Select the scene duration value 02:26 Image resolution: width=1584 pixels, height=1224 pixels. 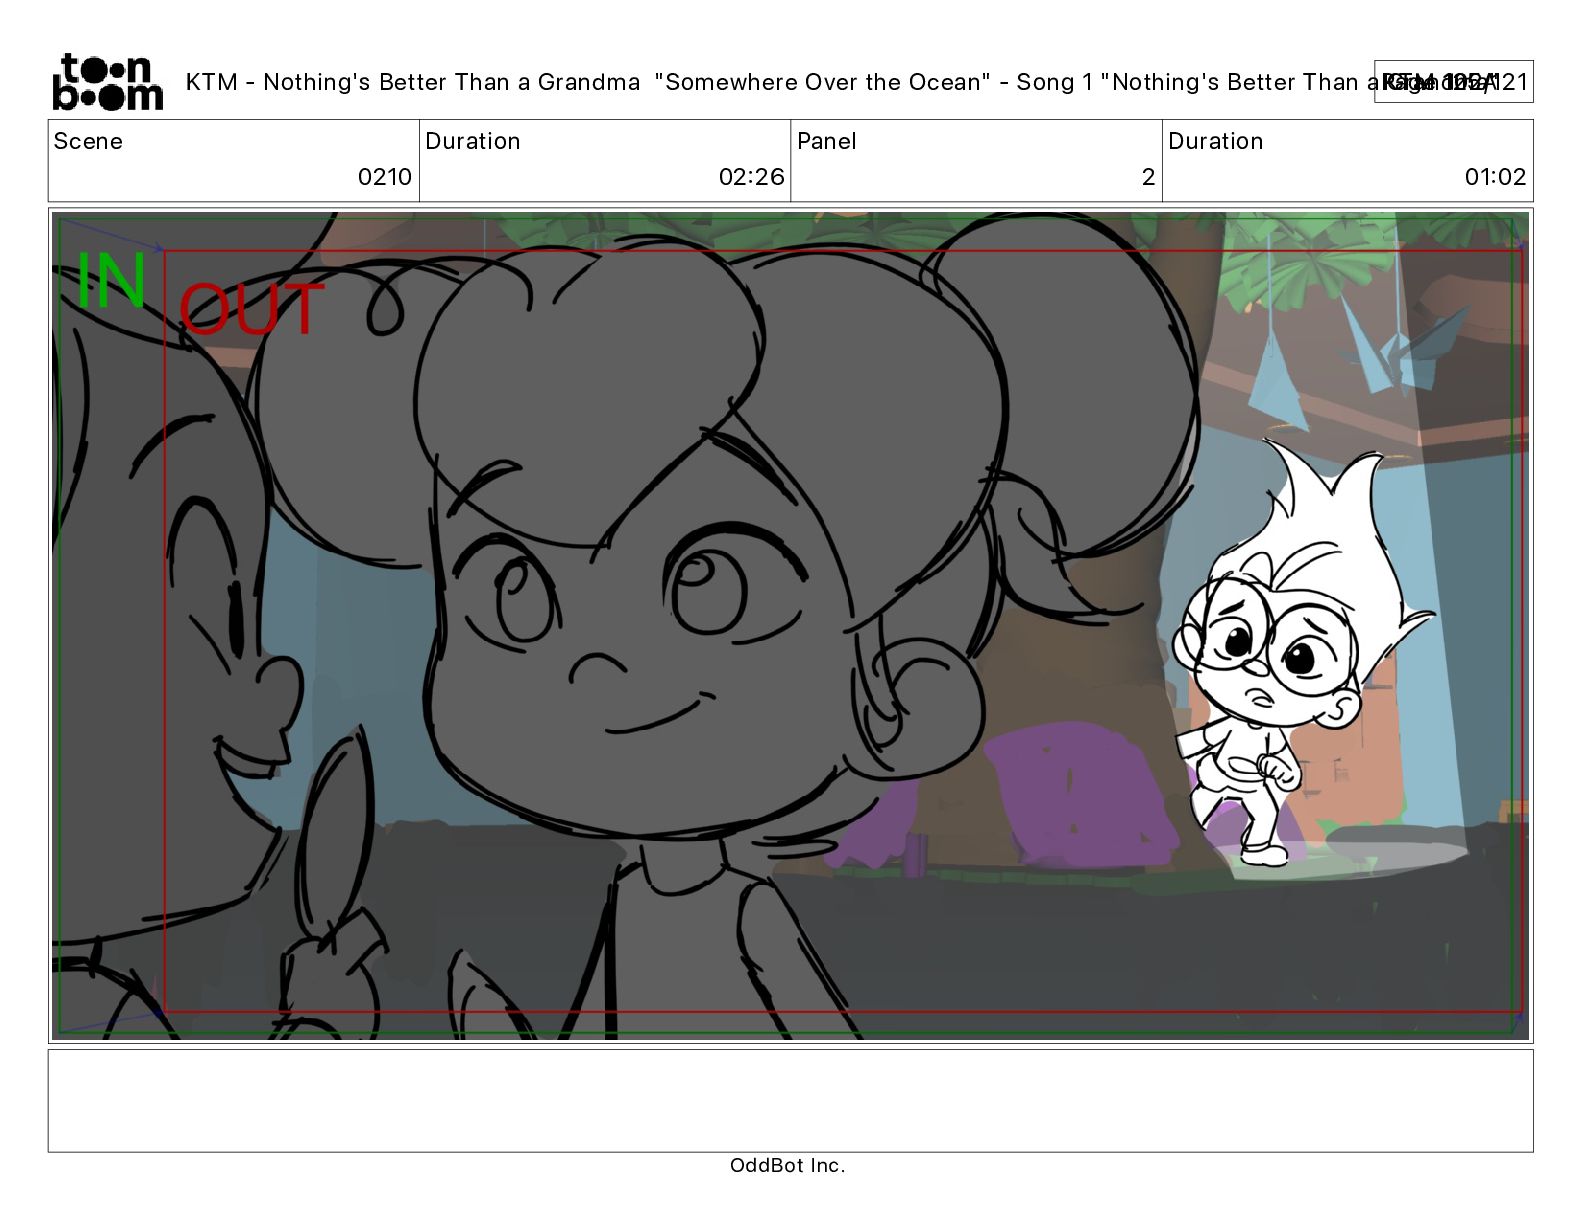pyautogui.click(x=752, y=177)
